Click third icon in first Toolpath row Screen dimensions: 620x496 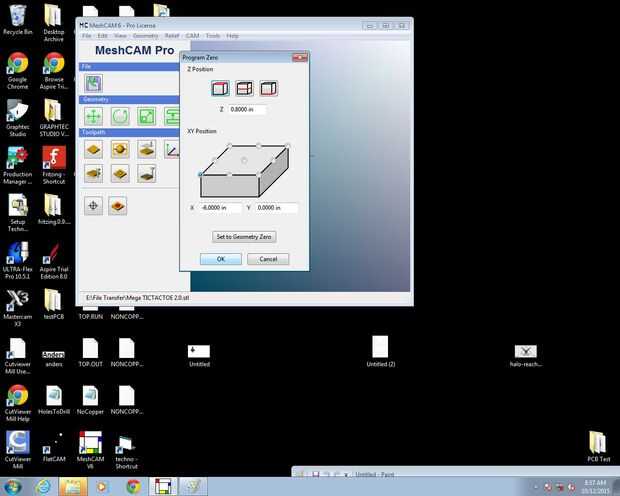tap(146, 150)
